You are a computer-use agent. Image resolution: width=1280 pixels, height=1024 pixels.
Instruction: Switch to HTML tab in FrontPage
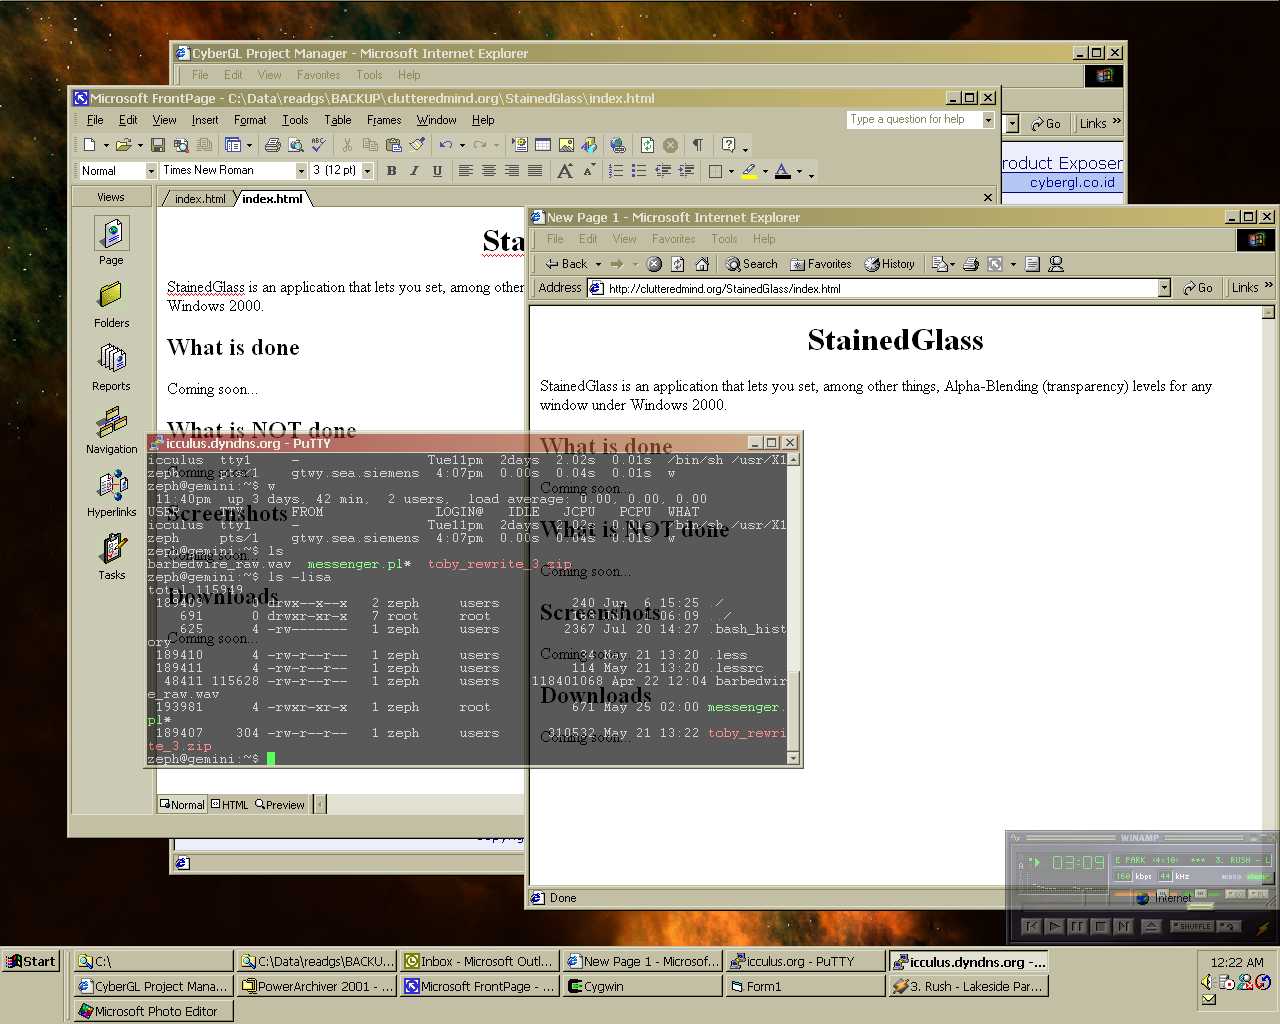229,804
